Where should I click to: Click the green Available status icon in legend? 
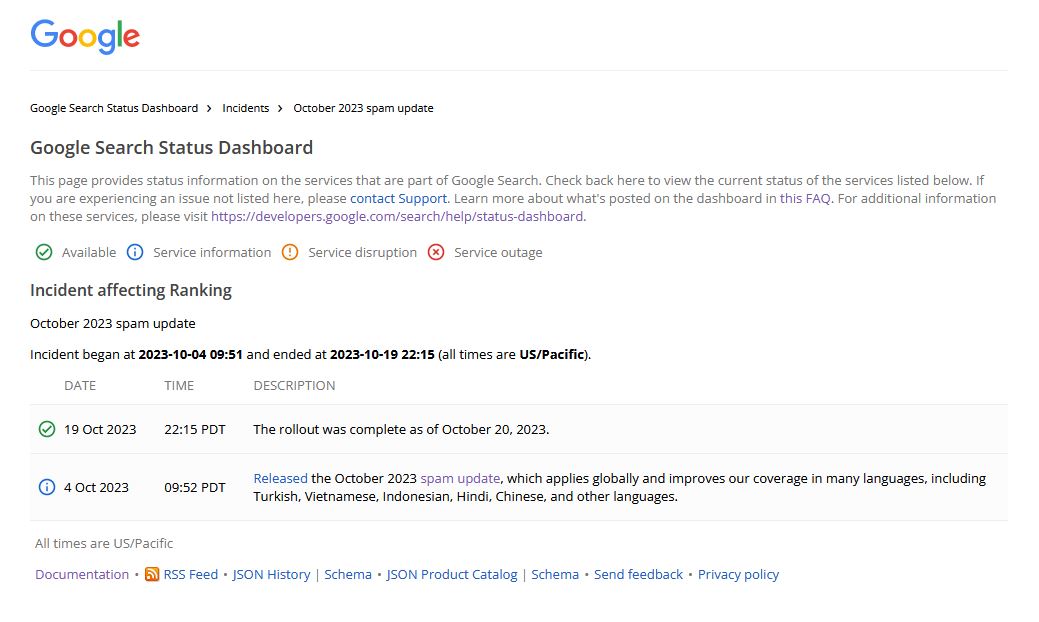44,252
